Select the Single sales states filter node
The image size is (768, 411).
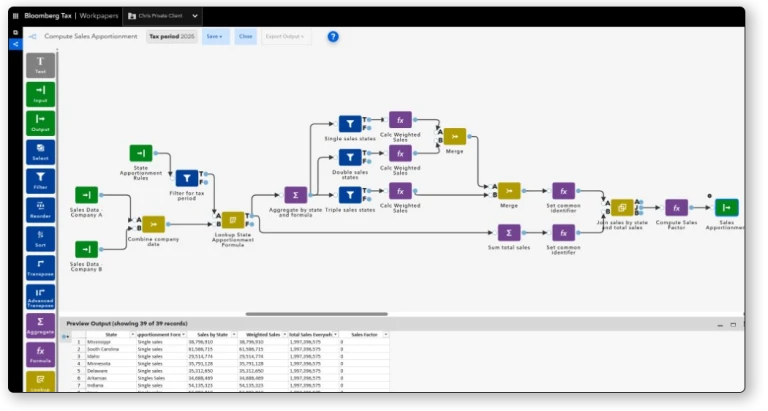point(350,124)
